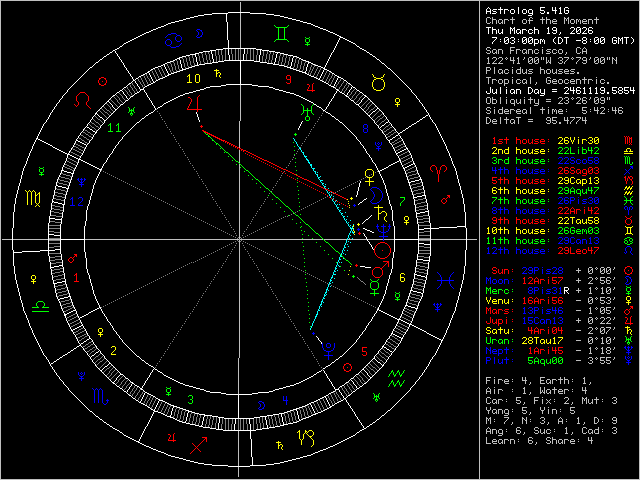Select the 'Sidereal time: 5:42:46' line

pyautogui.click(x=554, y=111)
